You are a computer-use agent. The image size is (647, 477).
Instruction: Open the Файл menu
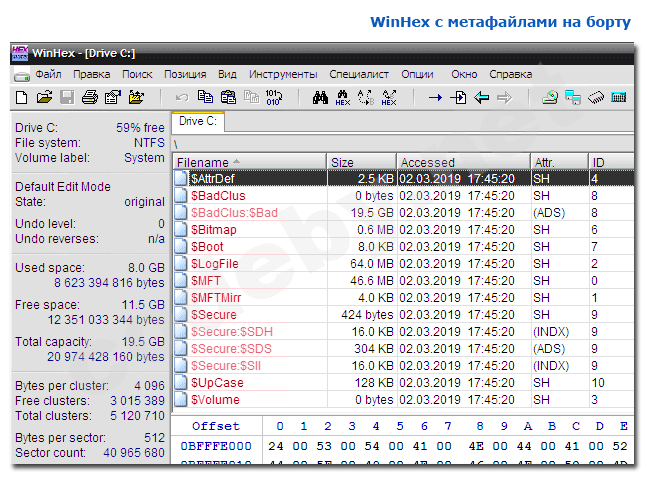tap(47, 74)
